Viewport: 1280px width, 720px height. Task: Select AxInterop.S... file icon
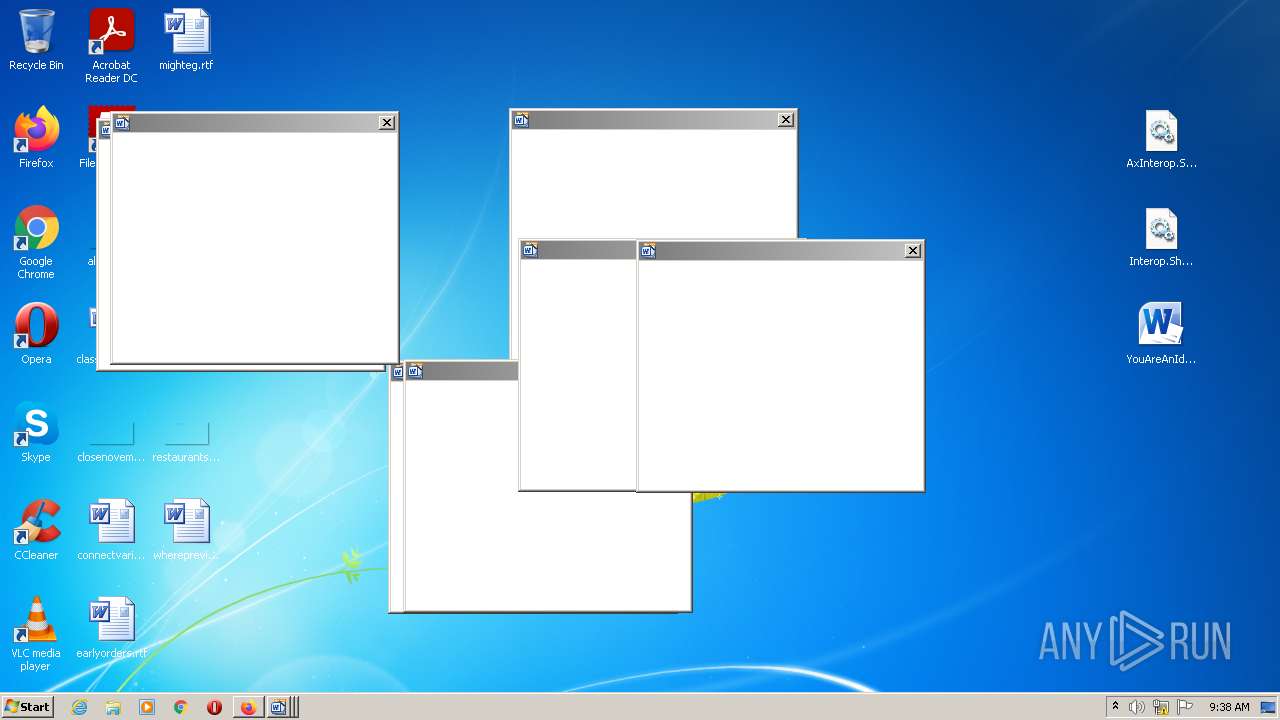coord(1161,138)
